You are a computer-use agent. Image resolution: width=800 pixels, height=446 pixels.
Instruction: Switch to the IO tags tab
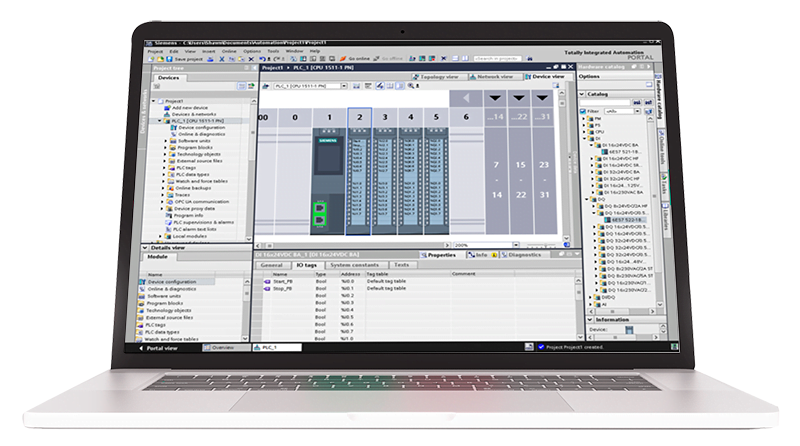[x=306, y=265]
